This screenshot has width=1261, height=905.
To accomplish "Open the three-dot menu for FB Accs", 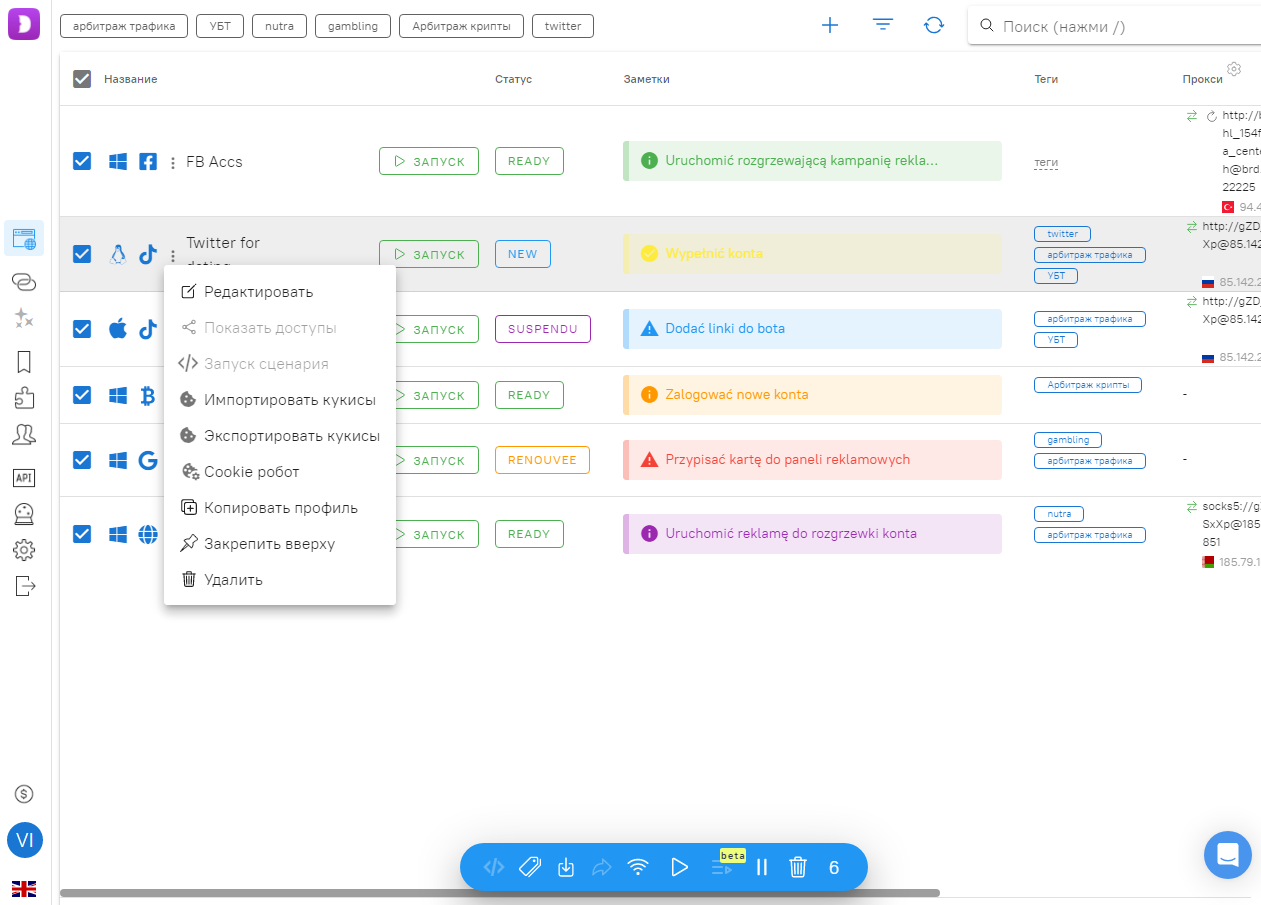I will 173,162.
